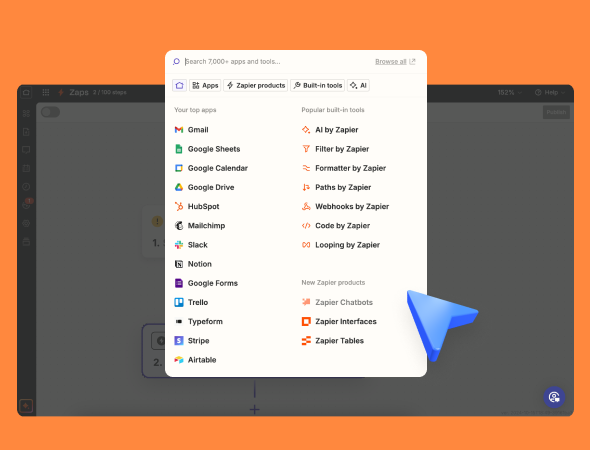This screenshot has height=450, width=590.
Task: Pick Slack from top apps
Action: [191, 245]
